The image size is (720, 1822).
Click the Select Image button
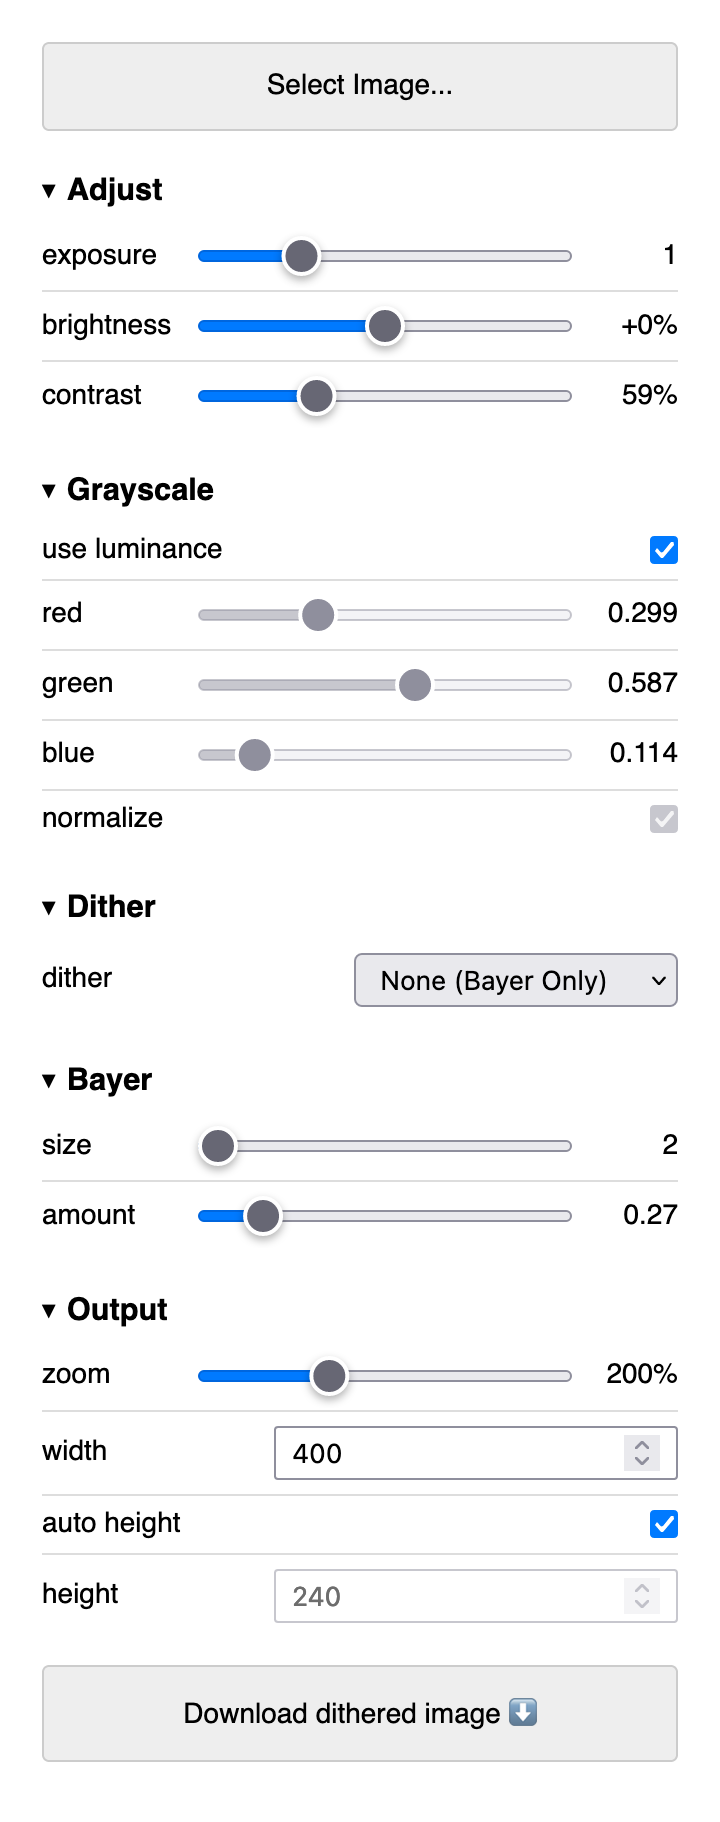(x=360, y=86)
